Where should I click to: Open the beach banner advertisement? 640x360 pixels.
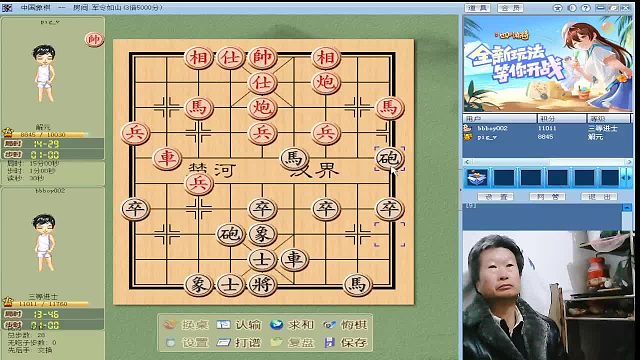tap(548, 64)
